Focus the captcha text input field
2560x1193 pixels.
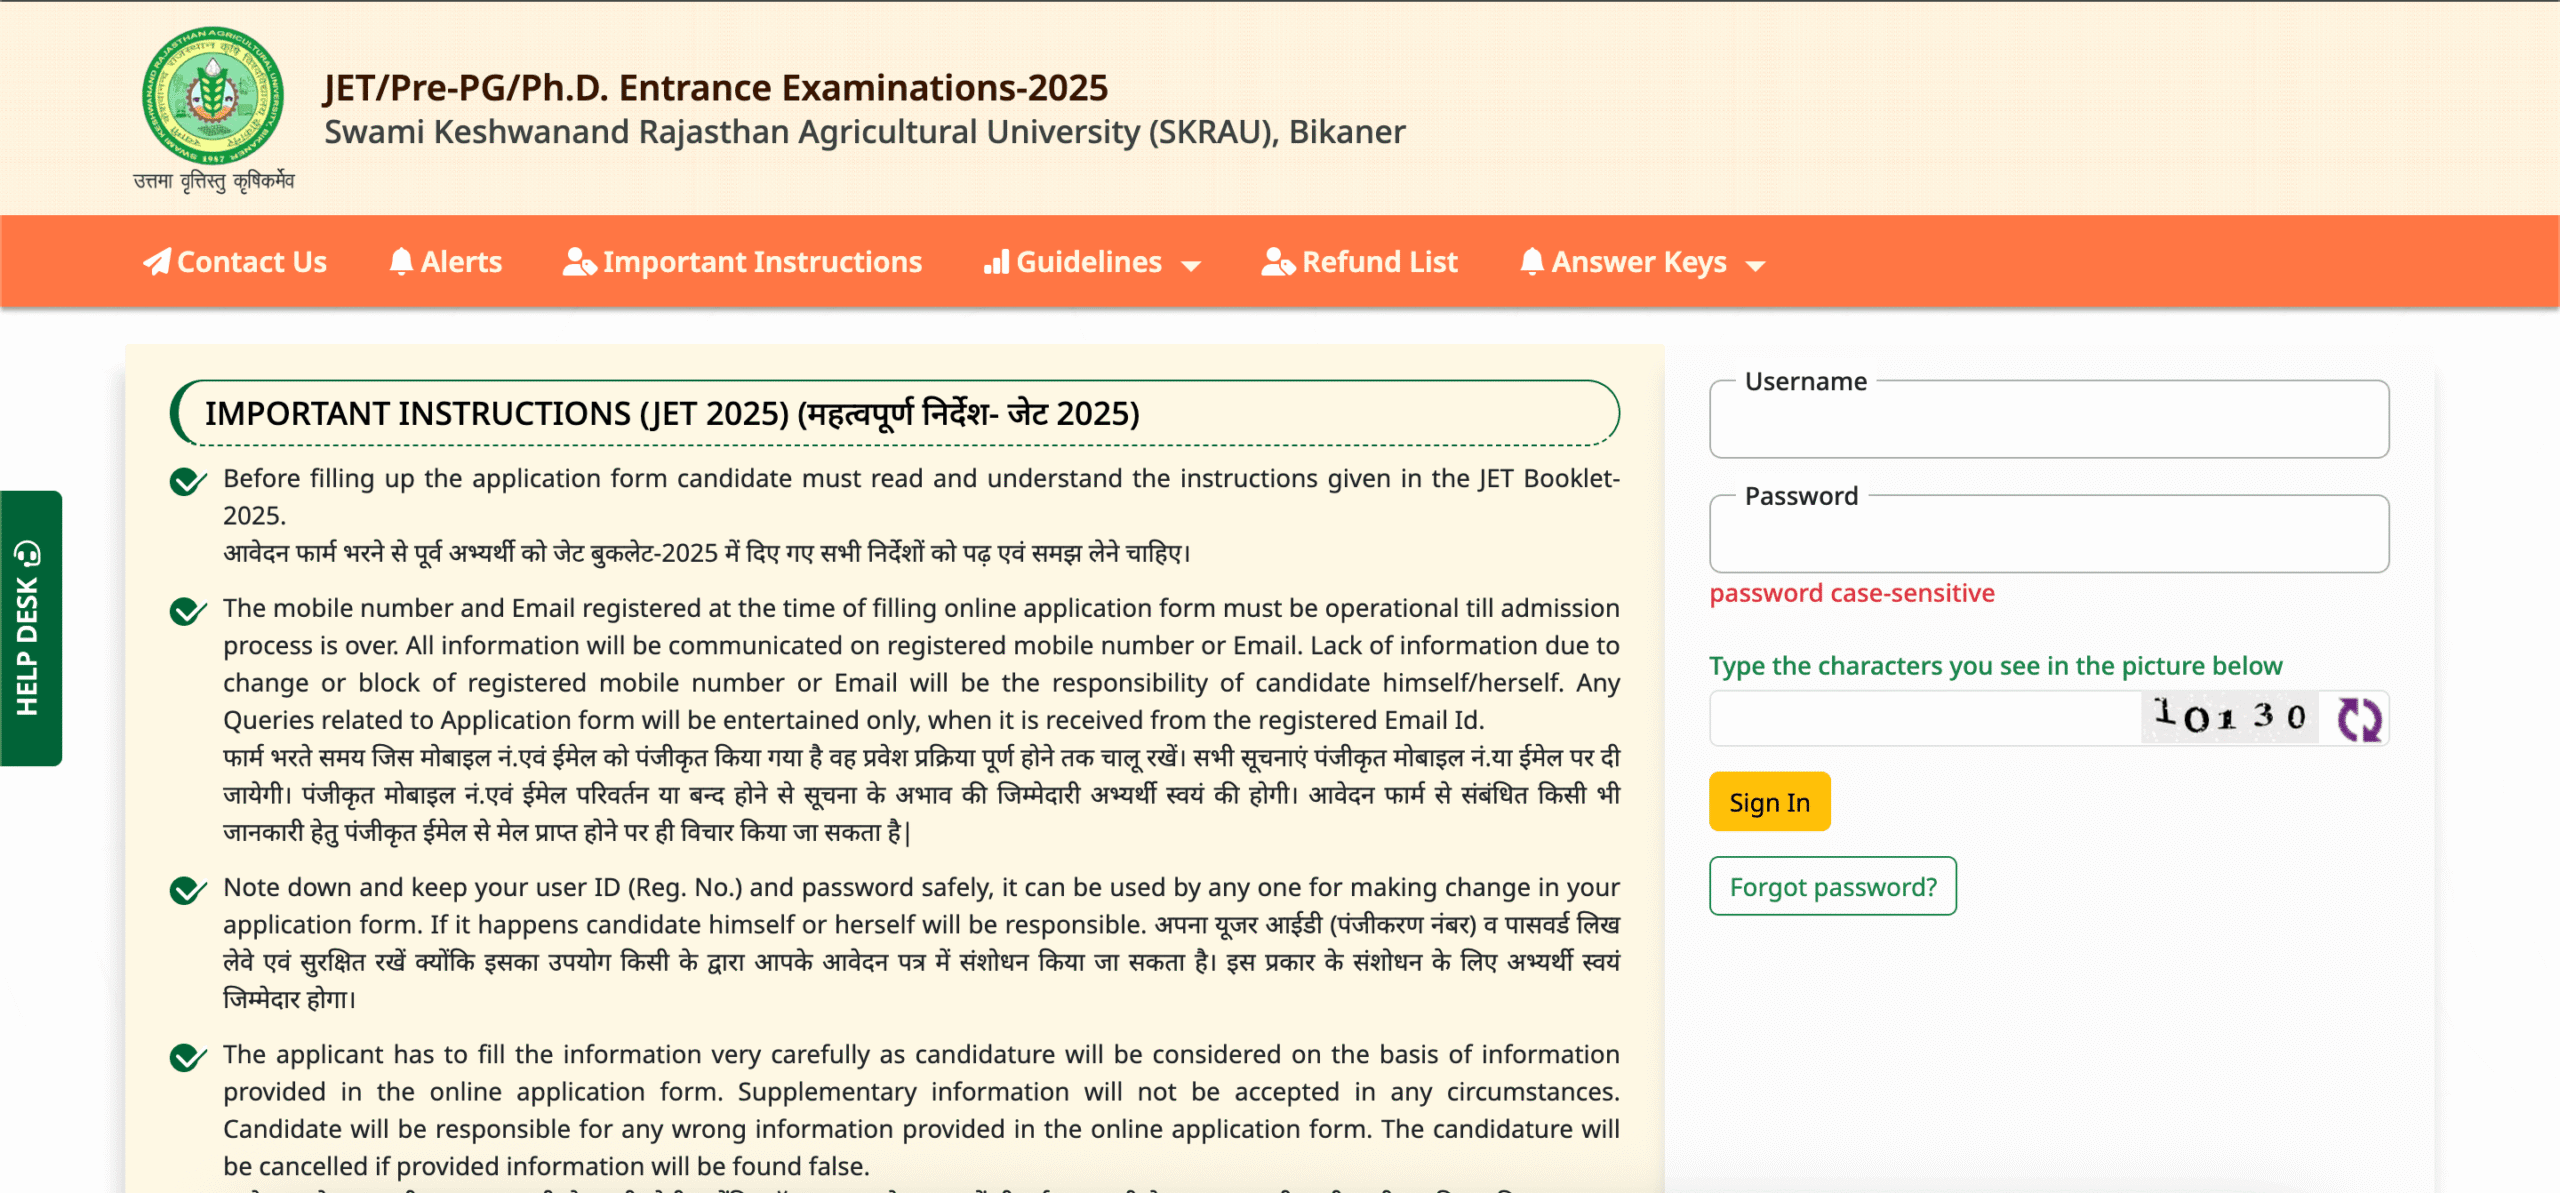tap(1925, 718)
